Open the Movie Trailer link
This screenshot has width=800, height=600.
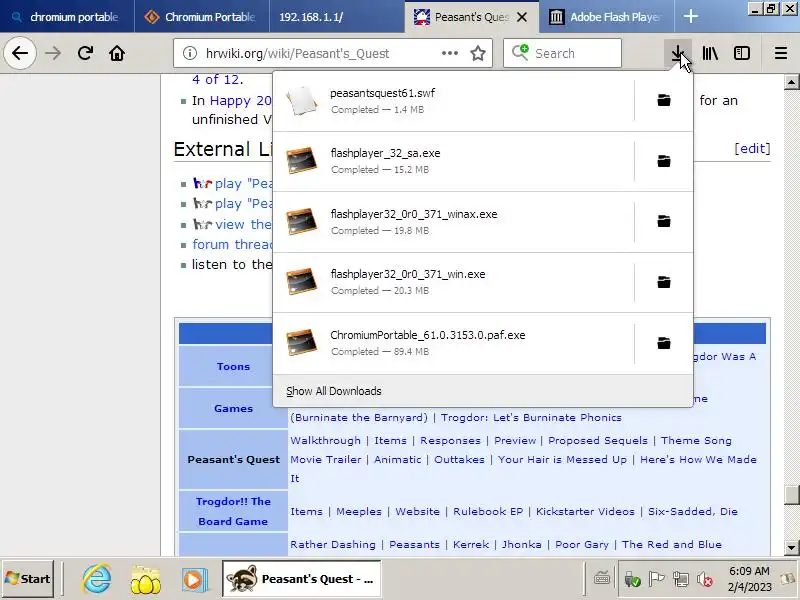[326, 459]
